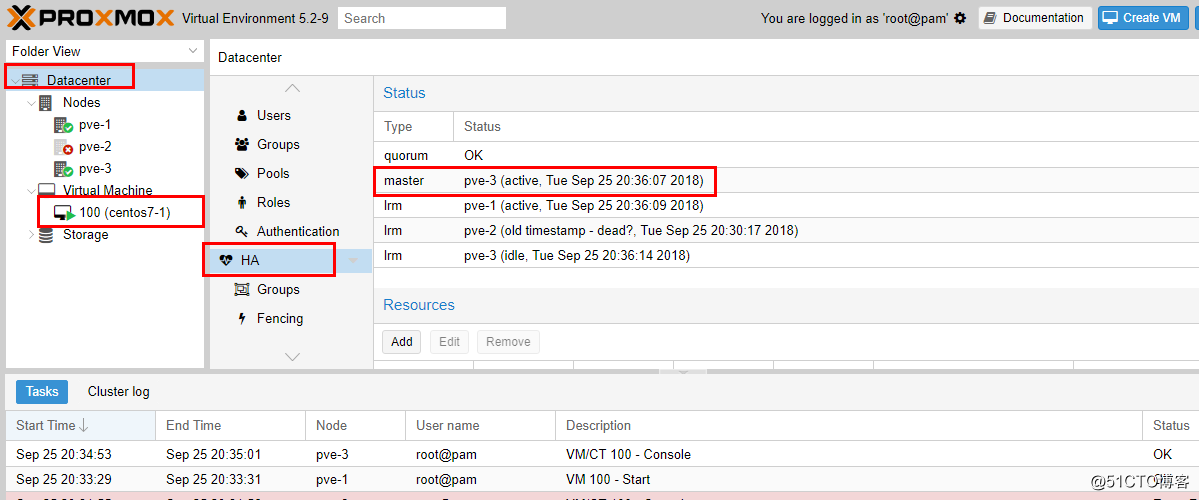This screenshot has height=500, width=1199.
Task: Click the Authentication key icon
Action: click(242, 231)
